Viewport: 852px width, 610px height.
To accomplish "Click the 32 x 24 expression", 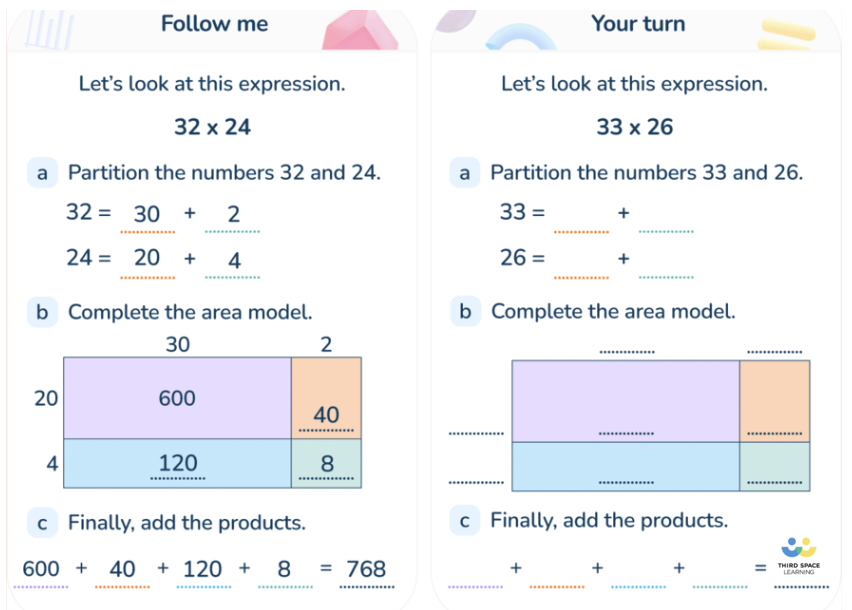I will [212, 127].
